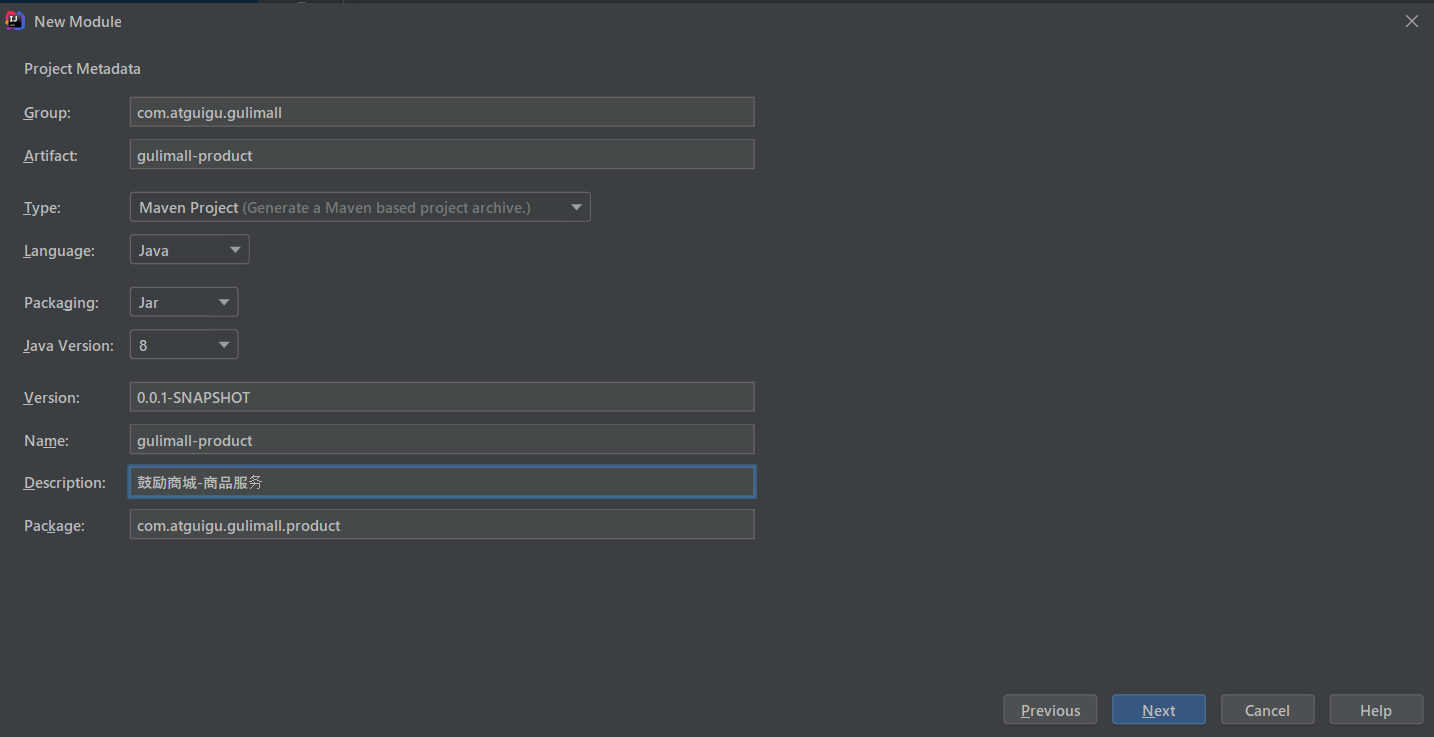Click the Group label
Screen dimensions: 1434x737
click(x=47, y=113)
